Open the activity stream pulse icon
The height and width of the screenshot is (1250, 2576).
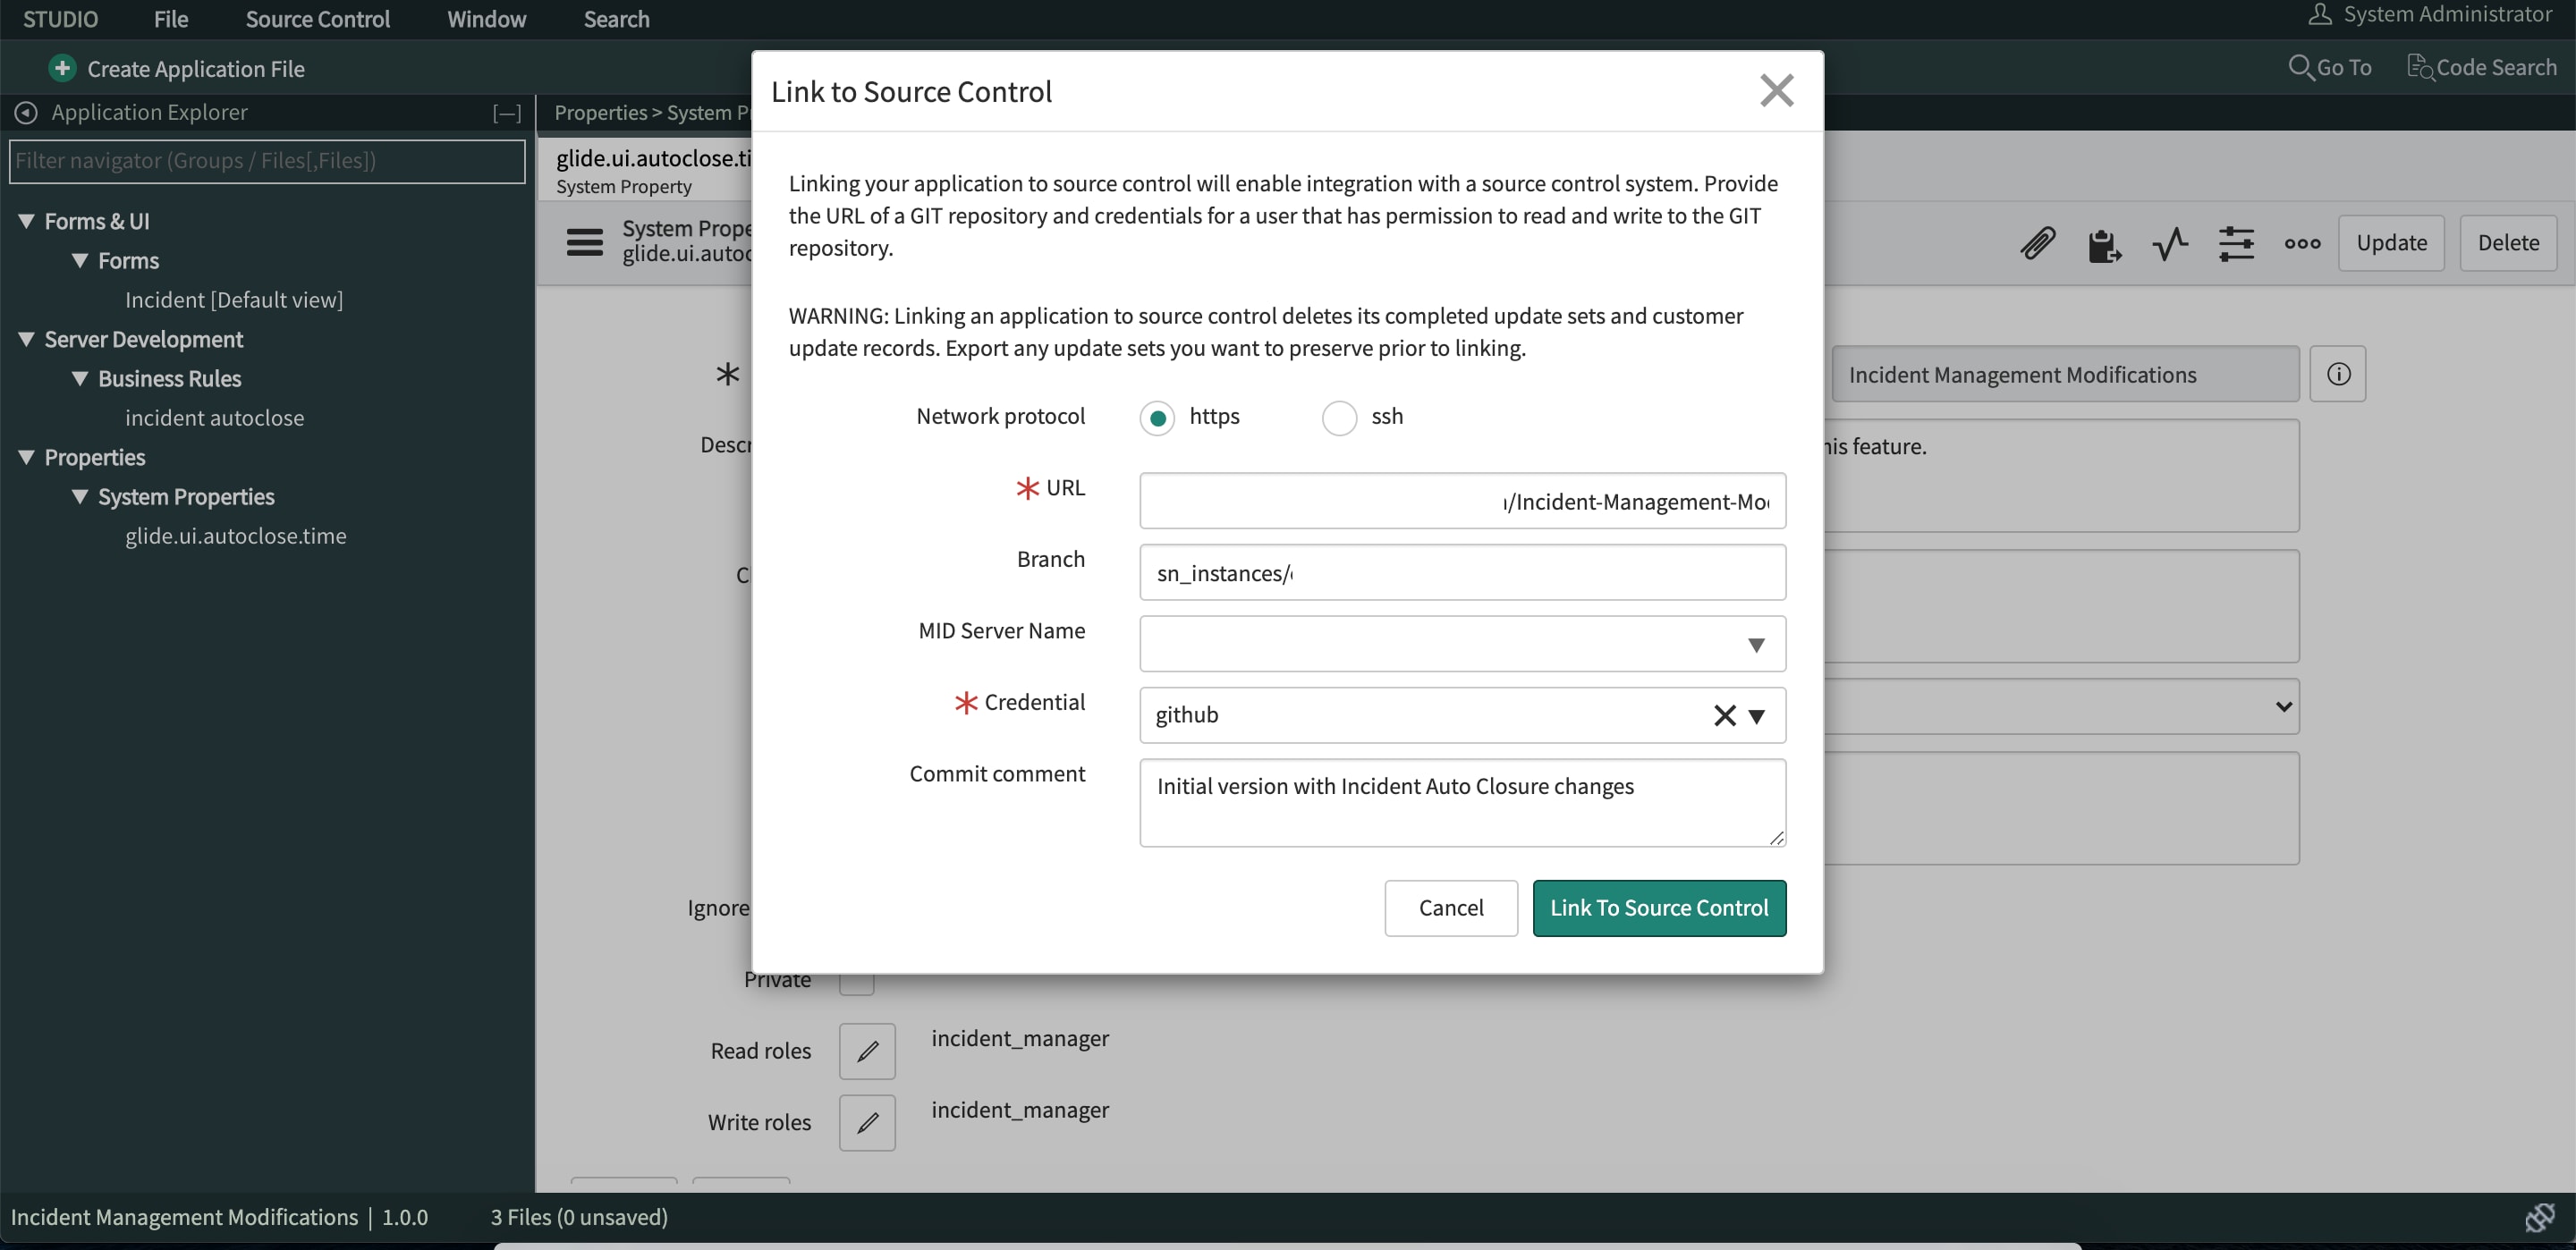coord(2169,243)
